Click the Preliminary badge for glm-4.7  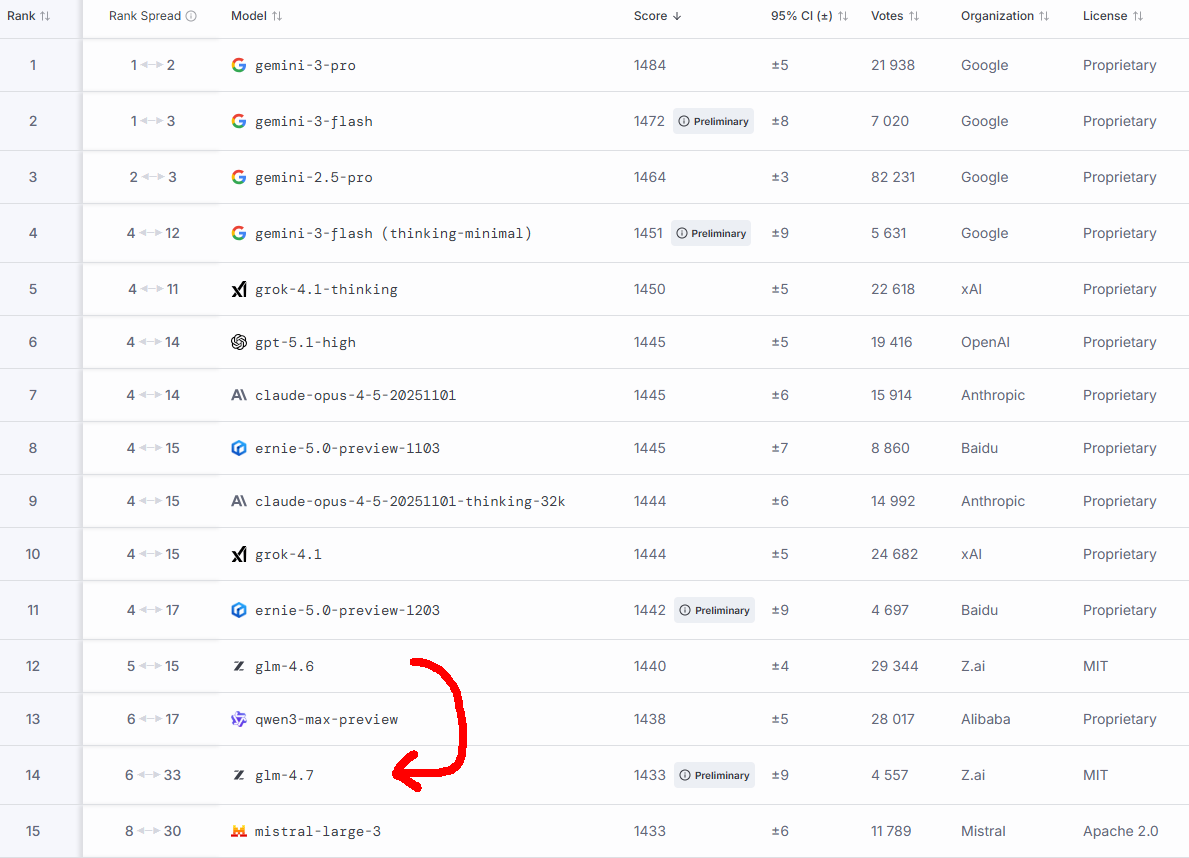coord(714,775)
